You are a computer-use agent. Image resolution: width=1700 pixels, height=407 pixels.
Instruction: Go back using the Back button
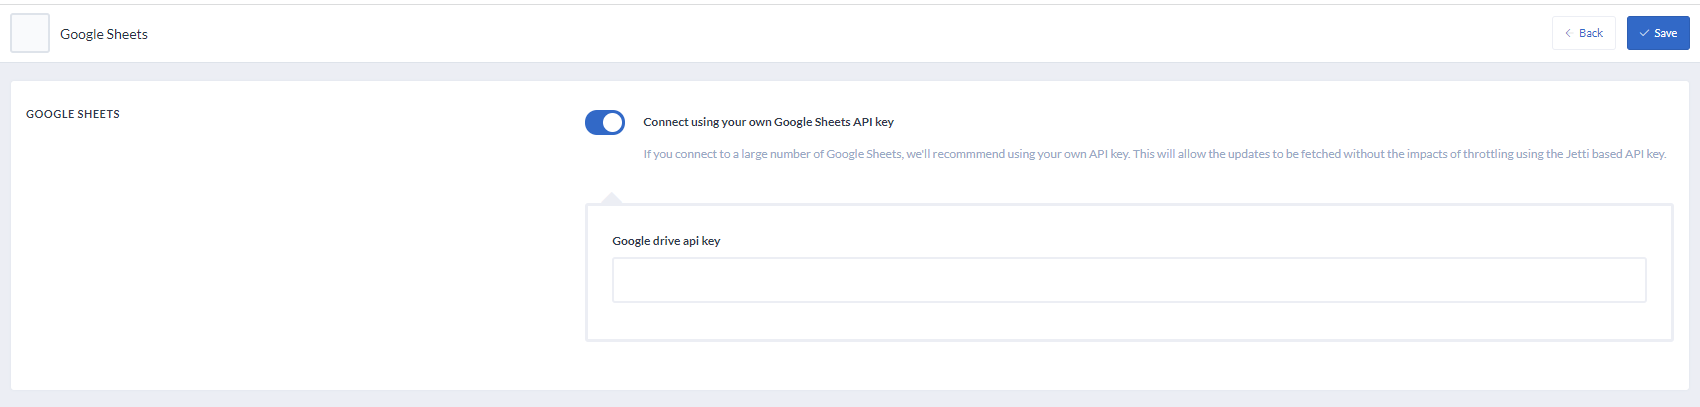tap(1583, 33)
